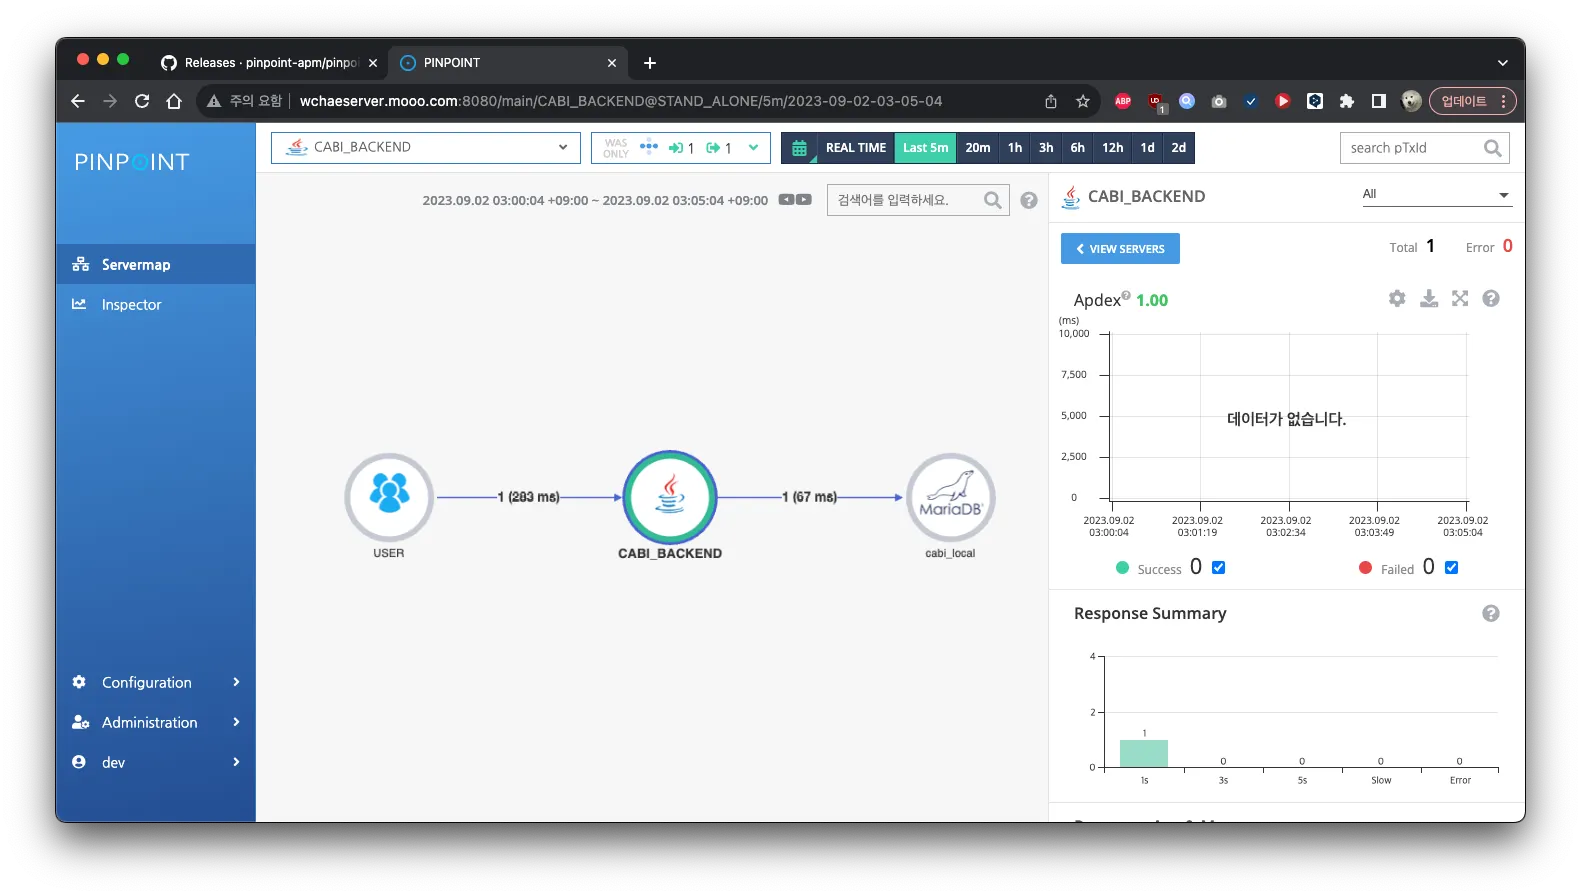Download the Apdex scatter chart
Screen dimensions: 1581x896
(x=1429, y=298)
